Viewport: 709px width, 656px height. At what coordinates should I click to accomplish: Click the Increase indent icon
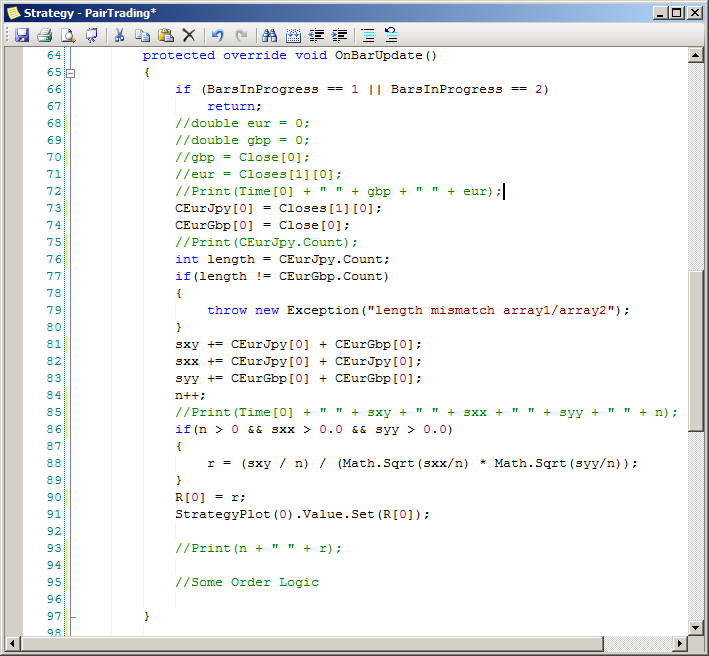pyautogui.click(x=340, y=35)
